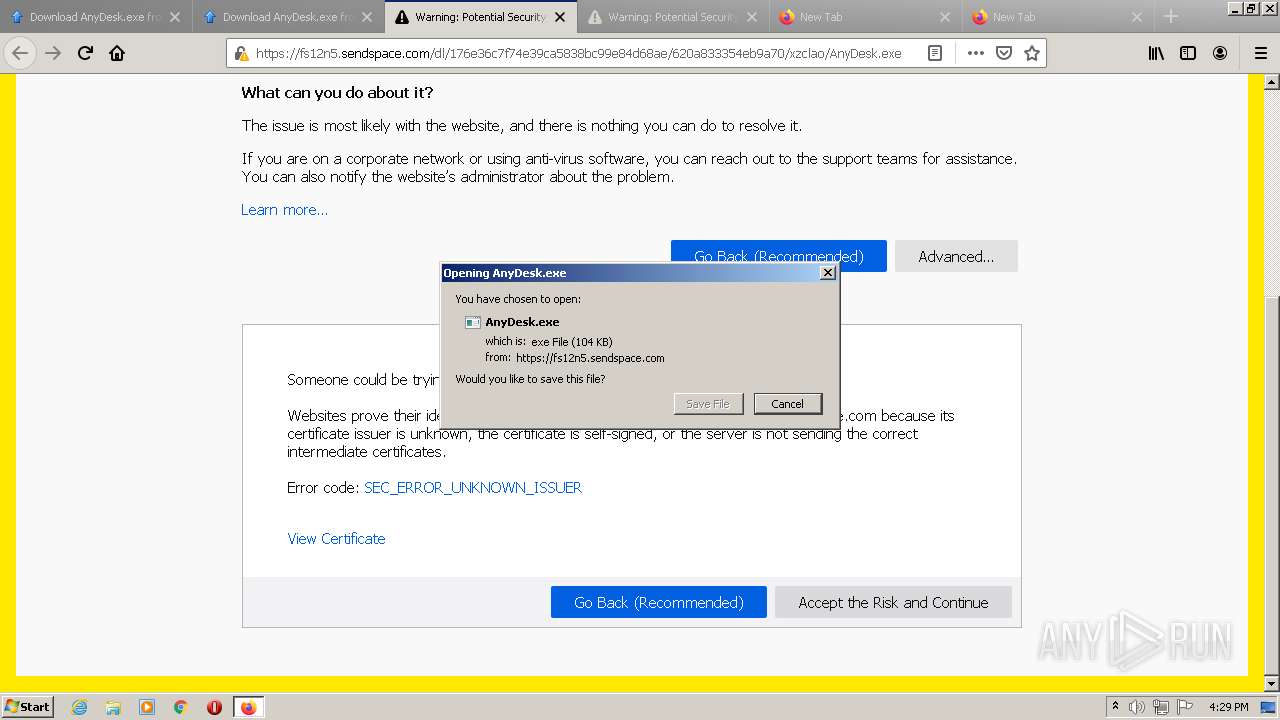1280x720 pixels.
Task: Click the Firefox taskbar button
Action: (248, 707)
